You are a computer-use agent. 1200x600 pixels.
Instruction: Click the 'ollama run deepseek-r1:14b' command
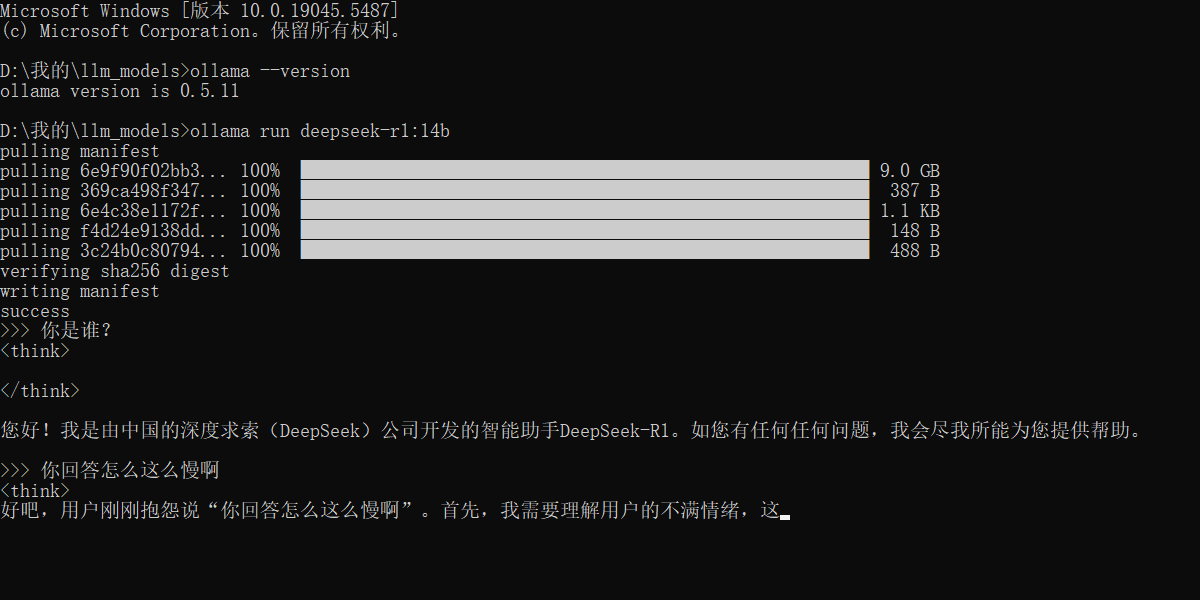(x=320, y=131)
